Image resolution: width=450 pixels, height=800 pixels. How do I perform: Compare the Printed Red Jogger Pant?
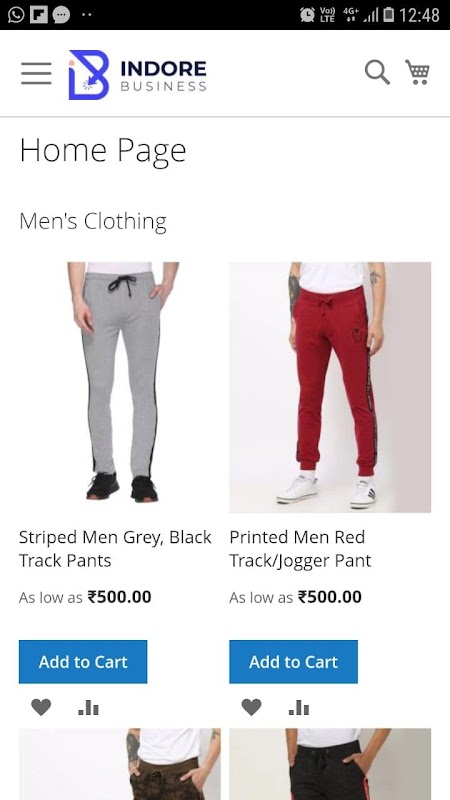coord(299,707)
